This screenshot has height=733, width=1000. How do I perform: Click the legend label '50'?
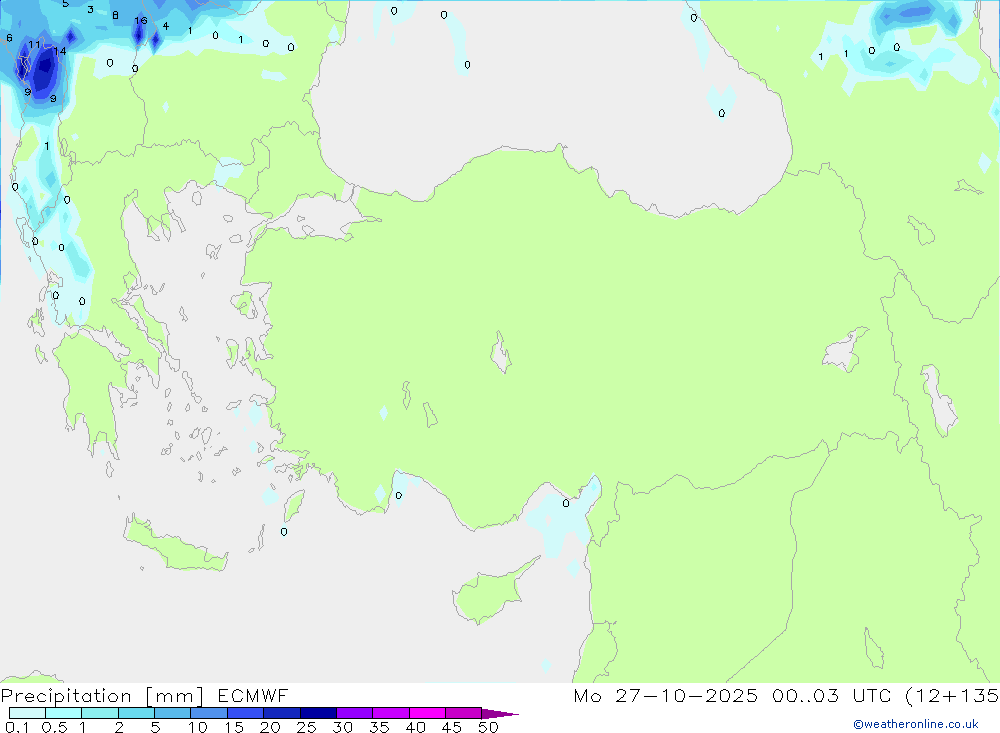(x=488, y=727)
